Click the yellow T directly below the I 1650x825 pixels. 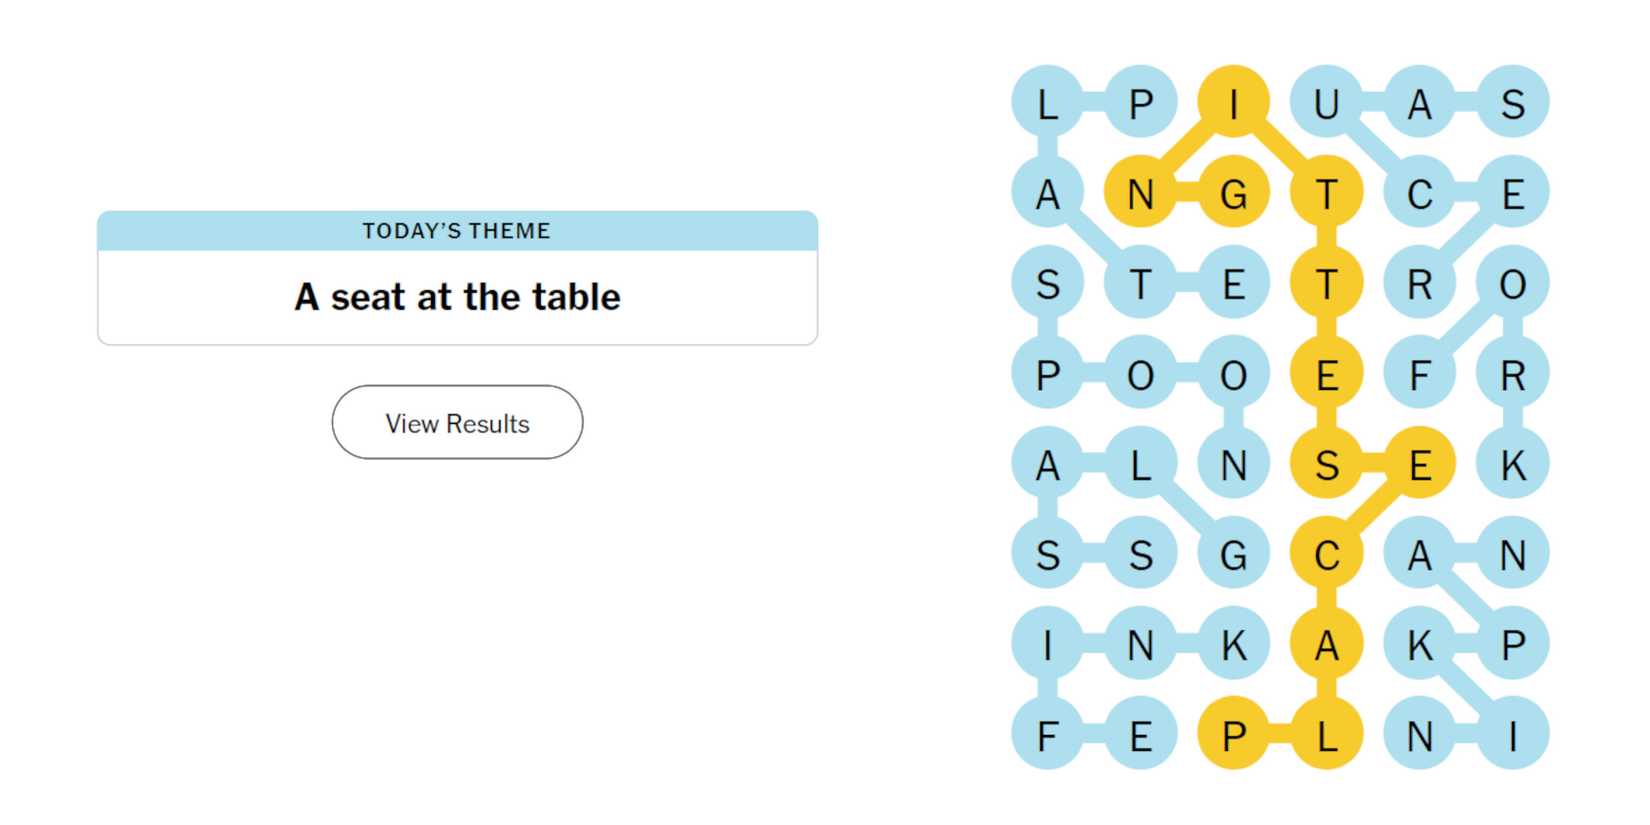[x=1327, y=190]
